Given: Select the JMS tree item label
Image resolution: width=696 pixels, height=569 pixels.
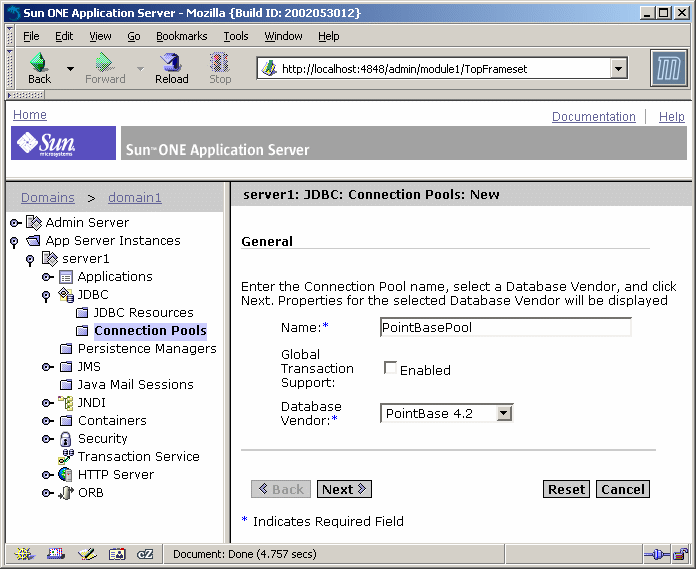Looking at the screenshot, I should (x=89, y=367).
